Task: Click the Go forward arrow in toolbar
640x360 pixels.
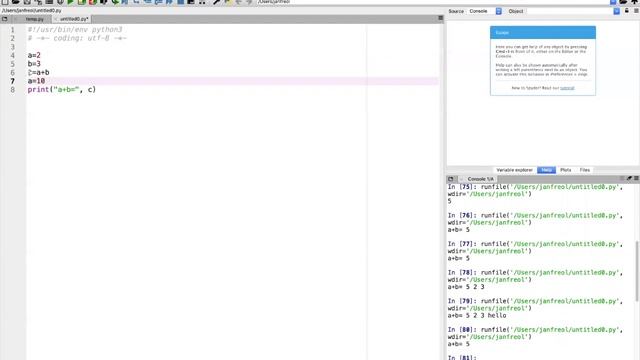Action: (x=249, y=2)
